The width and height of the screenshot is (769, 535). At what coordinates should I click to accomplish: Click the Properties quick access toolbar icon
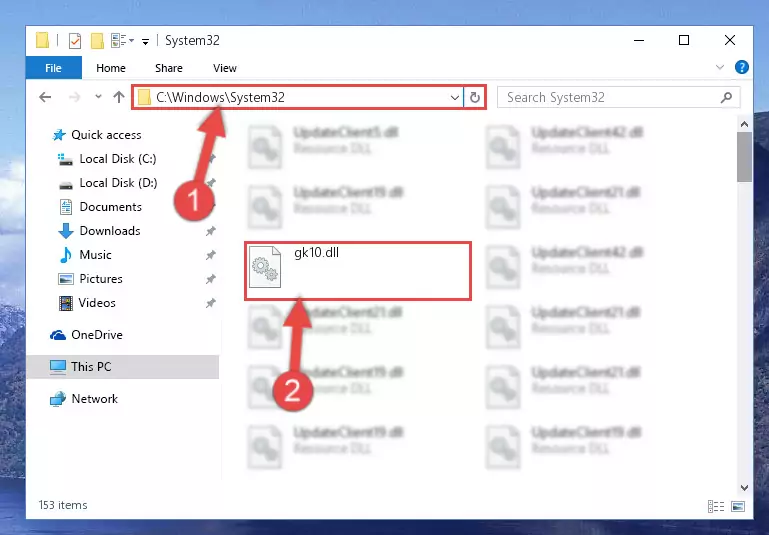[75, 40]
